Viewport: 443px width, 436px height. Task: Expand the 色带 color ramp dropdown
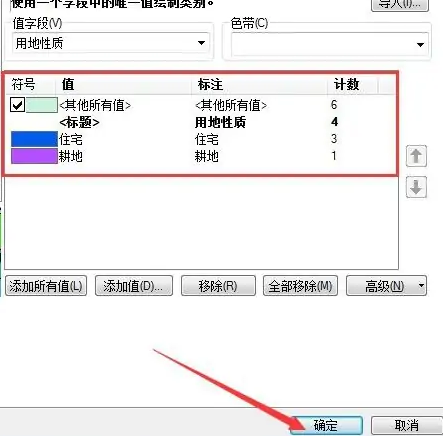pyautogui.click(x=330, y=44)
